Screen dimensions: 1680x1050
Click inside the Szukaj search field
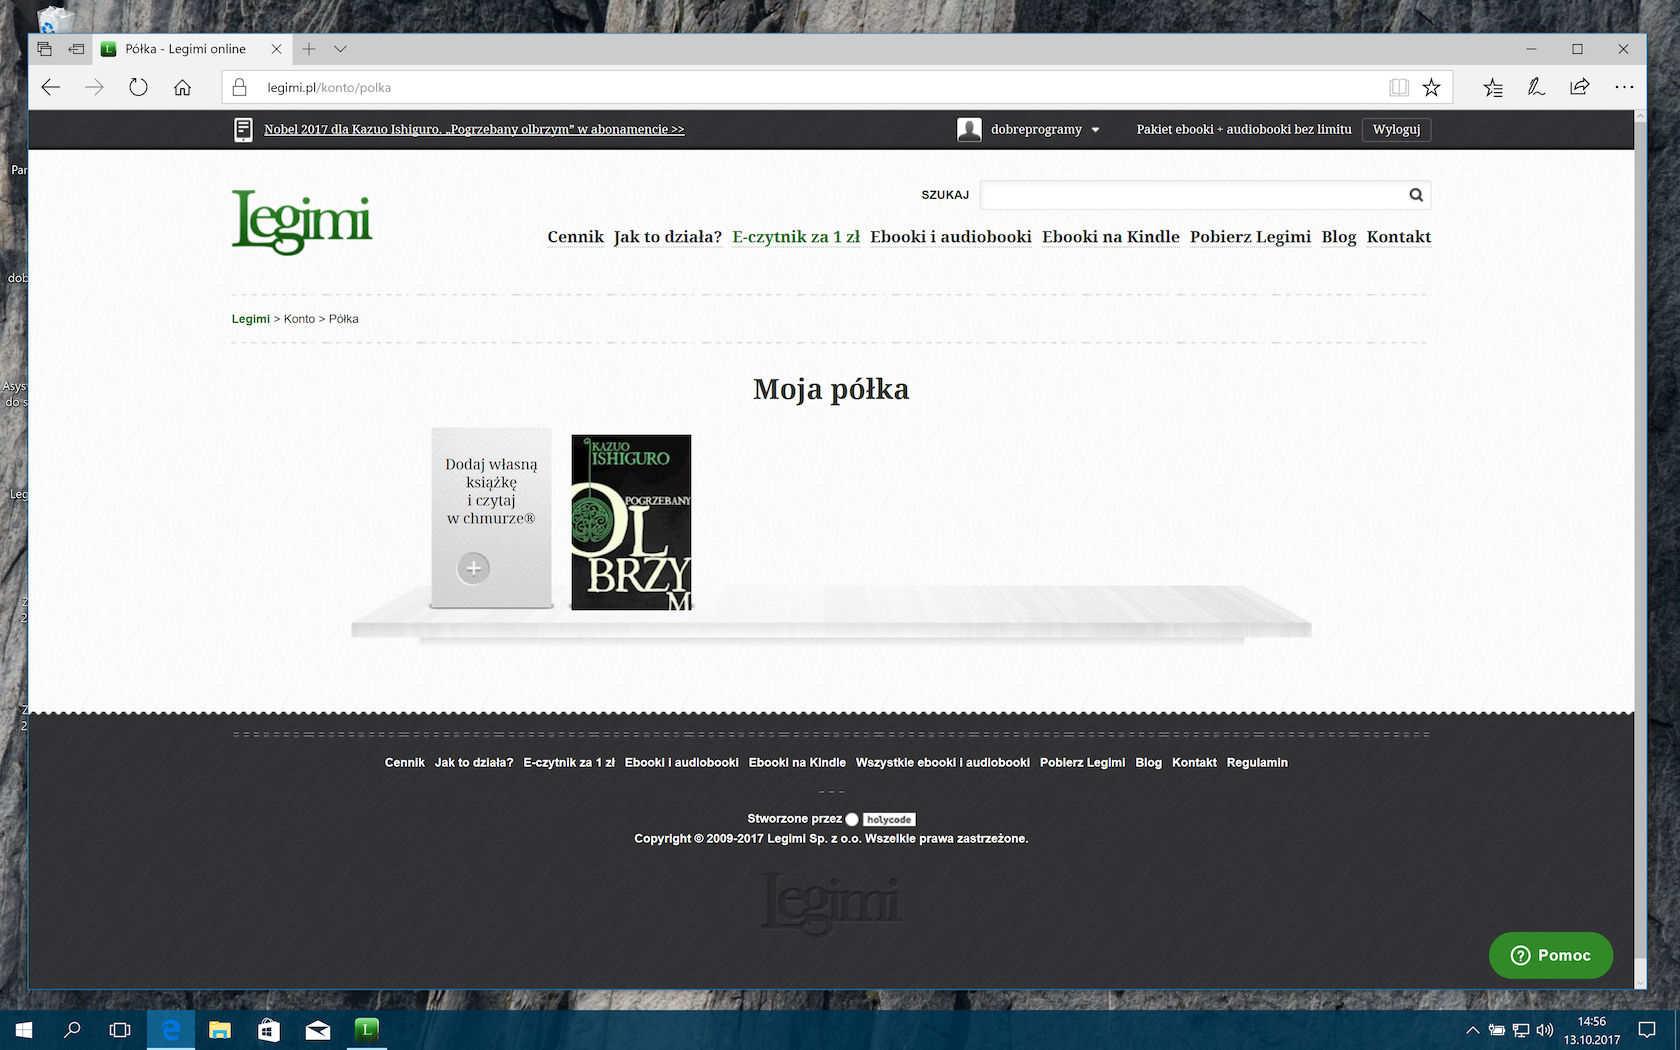click(1192, 195)
